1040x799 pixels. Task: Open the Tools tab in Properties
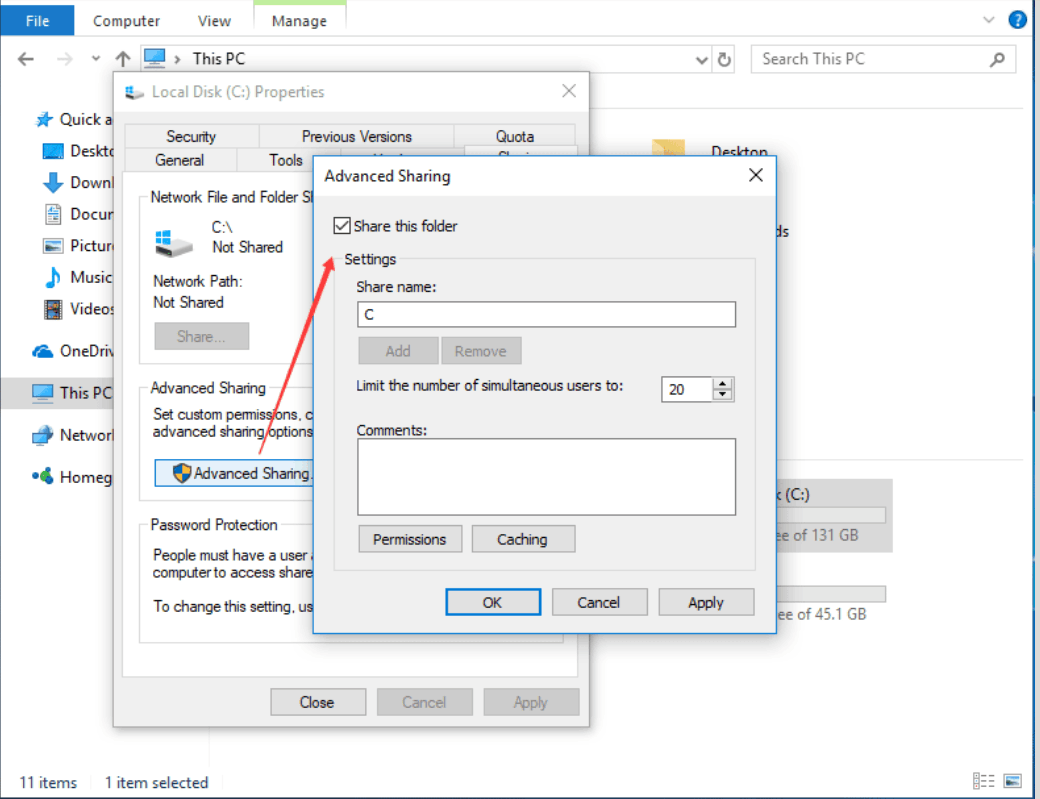(286, 160)
